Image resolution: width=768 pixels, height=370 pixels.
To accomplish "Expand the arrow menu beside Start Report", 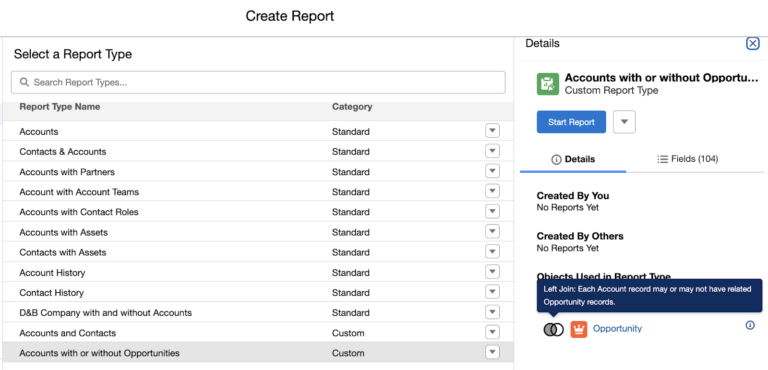I will [x=624, y=122].
